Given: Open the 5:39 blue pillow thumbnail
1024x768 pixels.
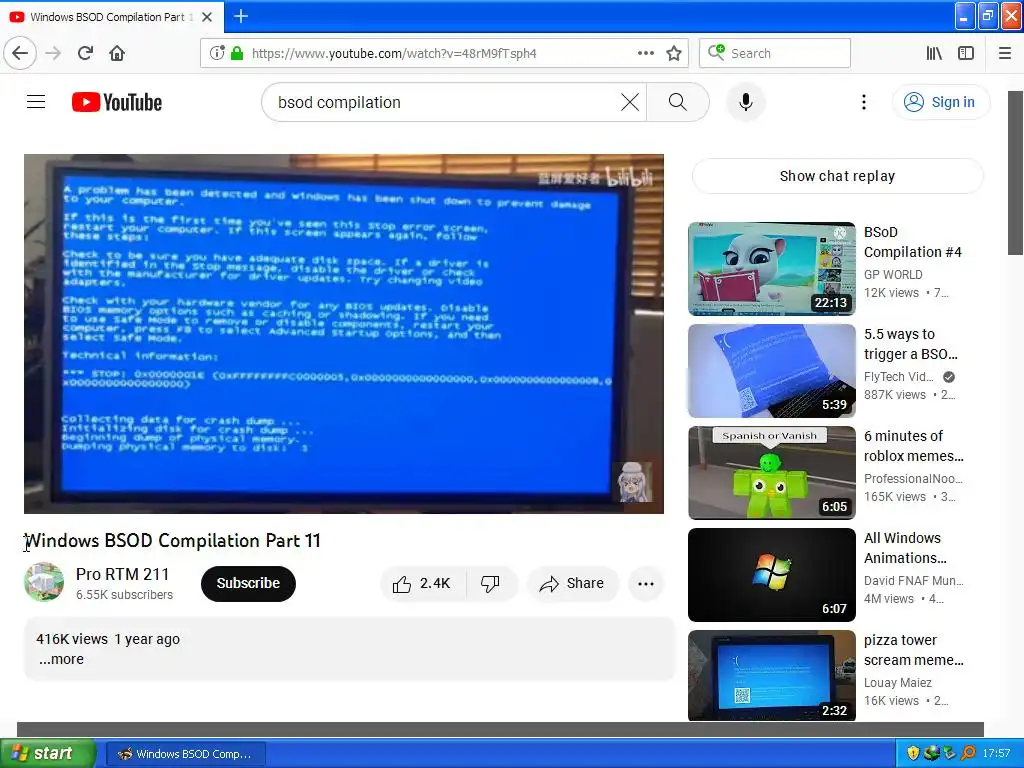Looking at the screenshot, I should click(x=771, y=370).
